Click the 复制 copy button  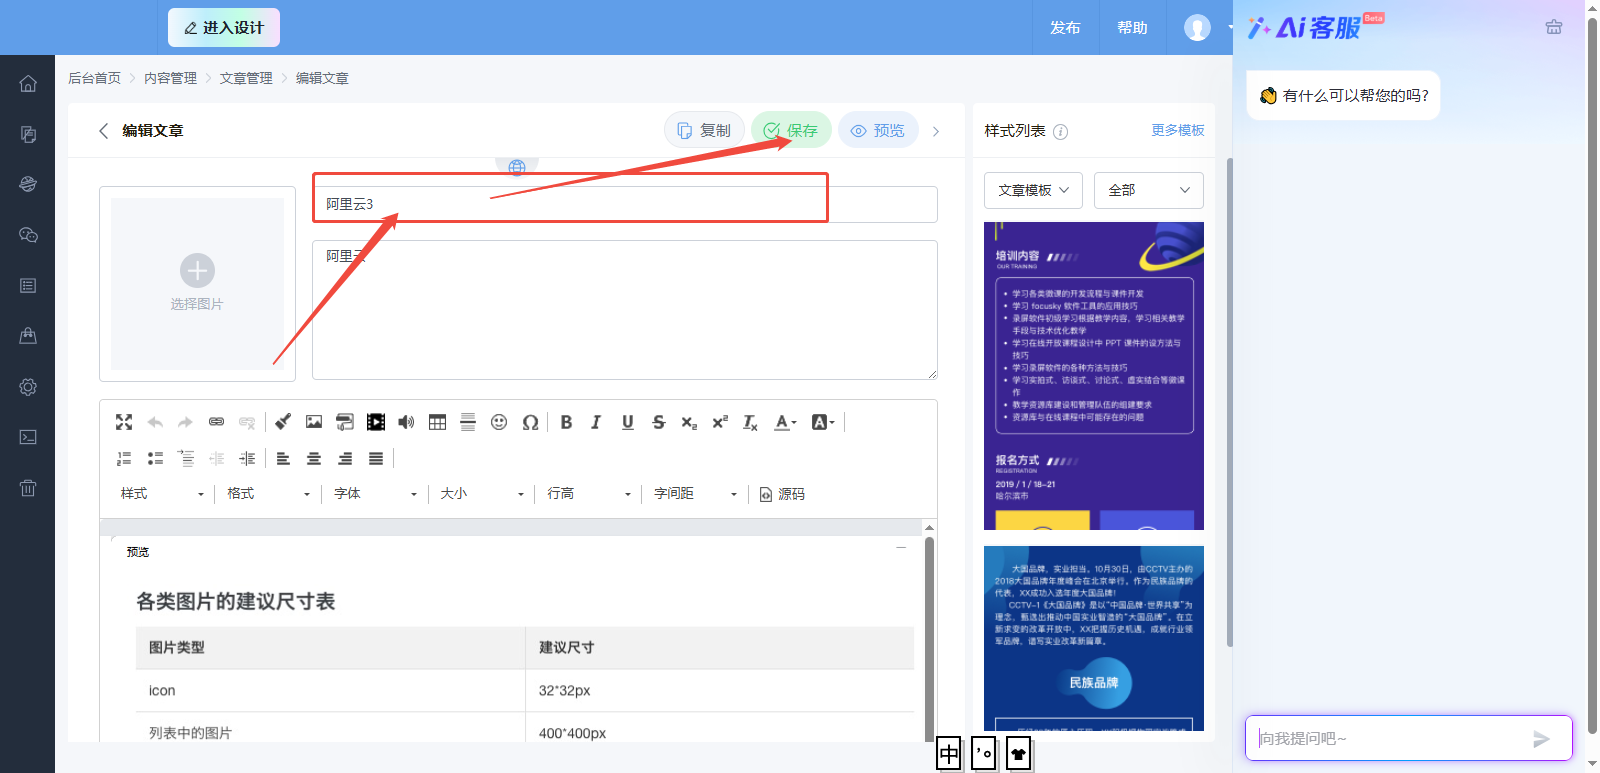click(x=704, y=130)
